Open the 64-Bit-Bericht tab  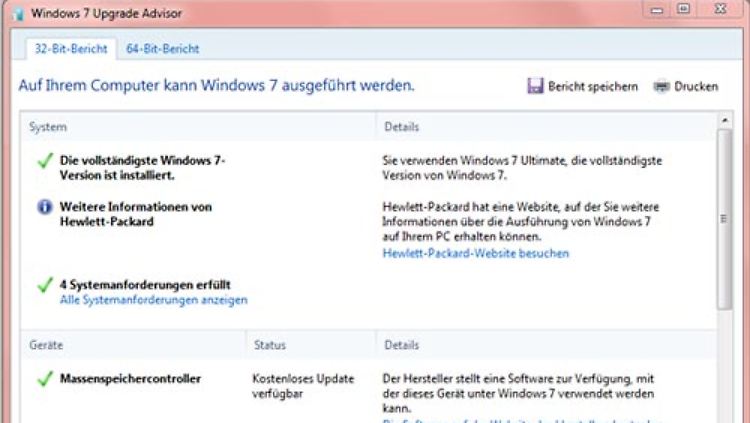(163, 49)
